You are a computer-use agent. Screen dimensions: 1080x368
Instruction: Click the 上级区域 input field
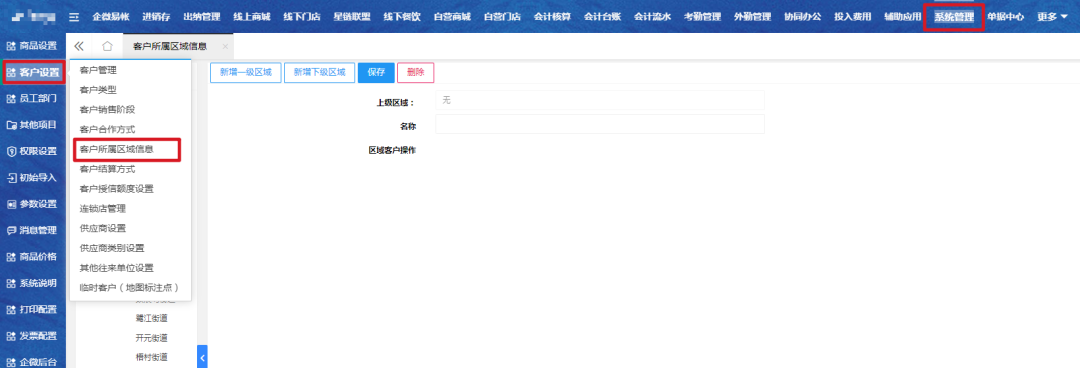pos(600,101)
